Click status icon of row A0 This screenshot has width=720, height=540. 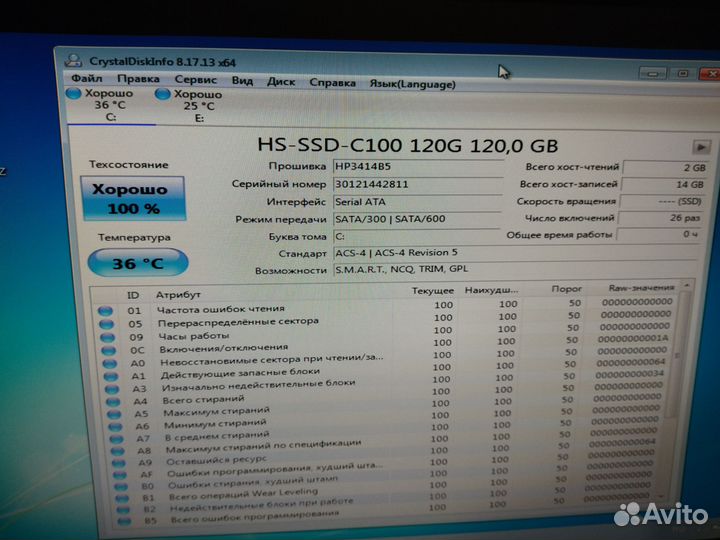coord(110,364)
